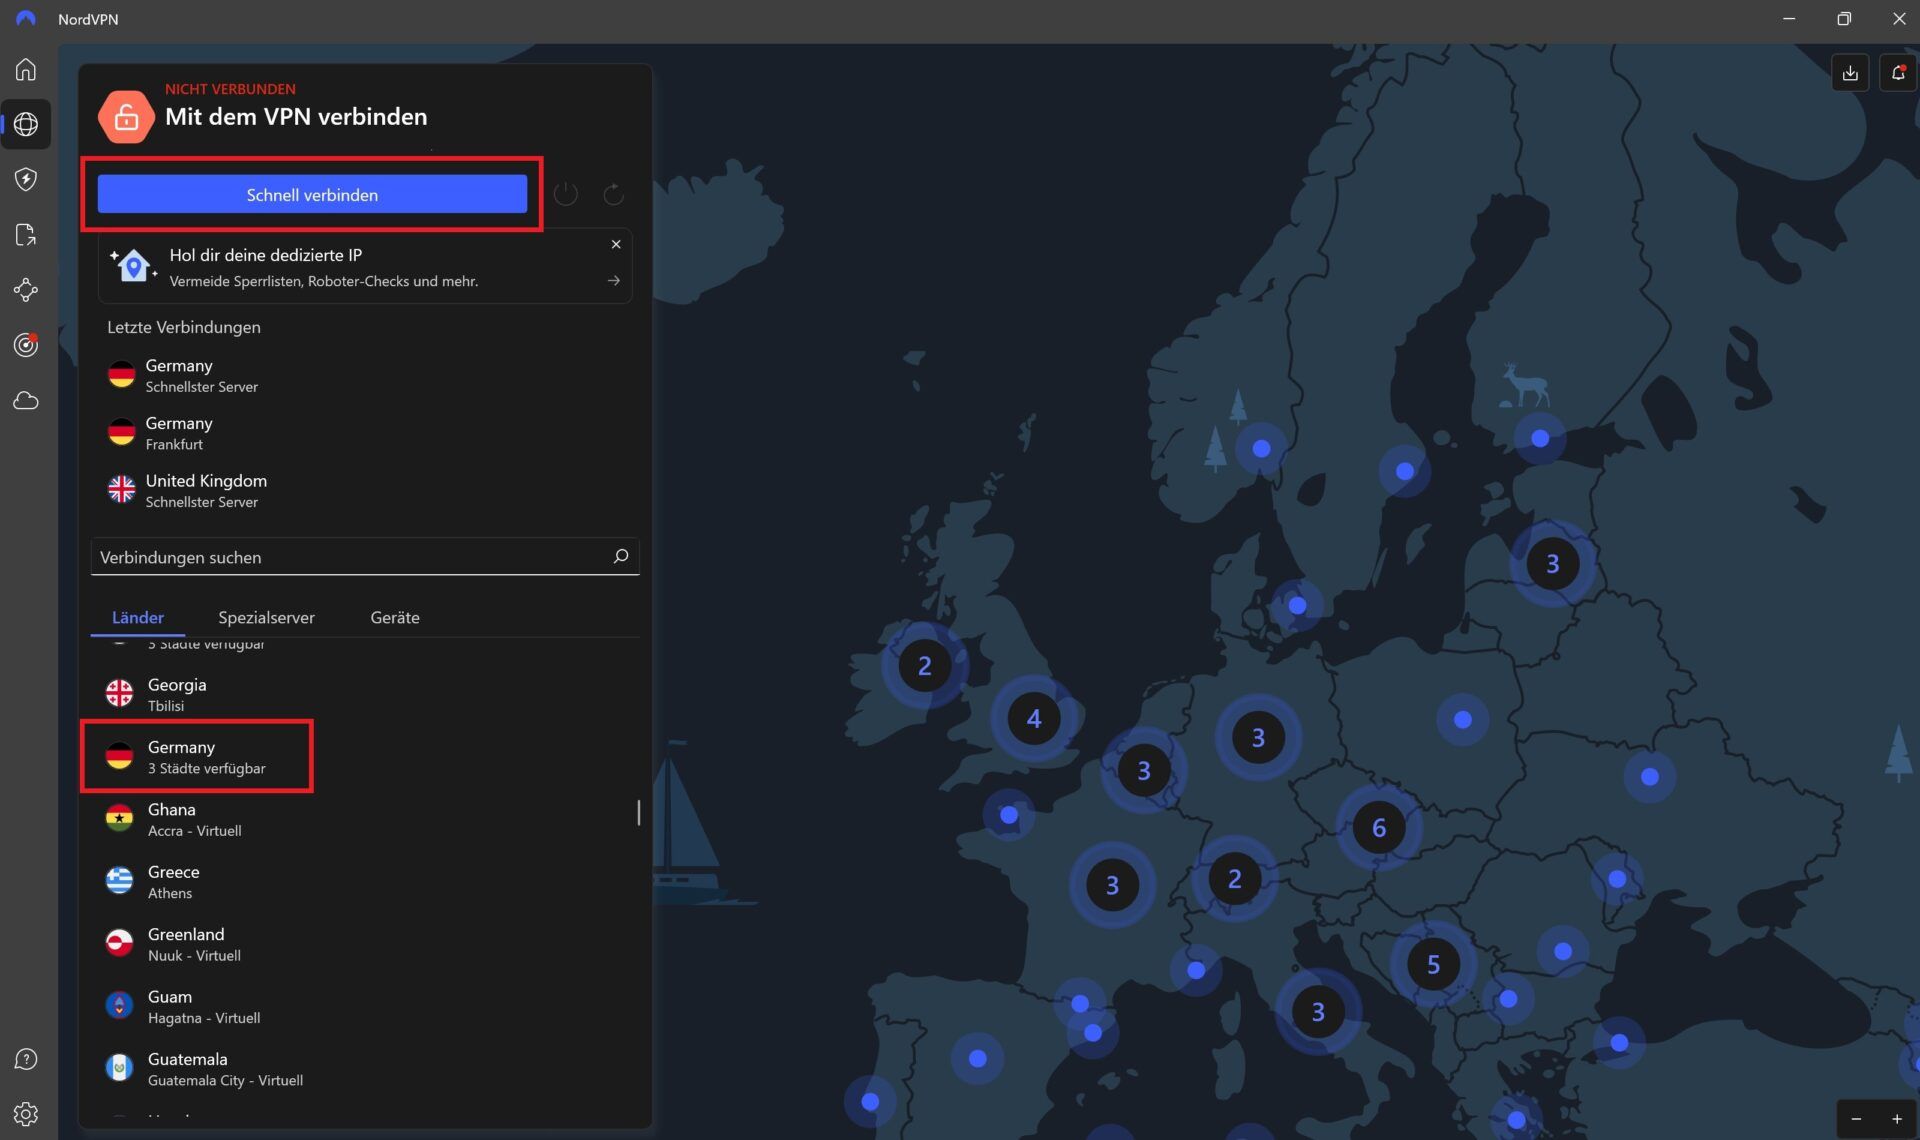The image size is (1920, 1140).
Task: Click Schnell verbinden button
Action: pyautogui.click(x=312, y=194)
